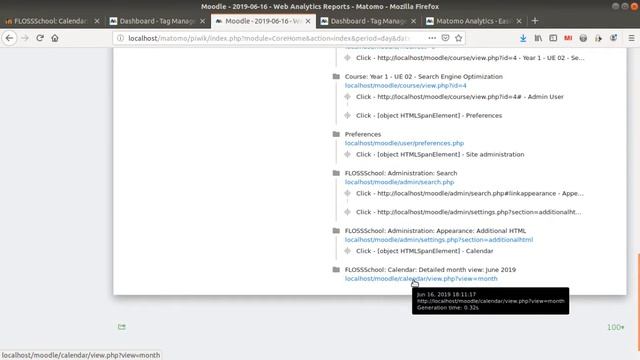Close the active Moodle 2019-06-16 tab
The height and width of the screenshot is (360, 640).
click(308, 21)
